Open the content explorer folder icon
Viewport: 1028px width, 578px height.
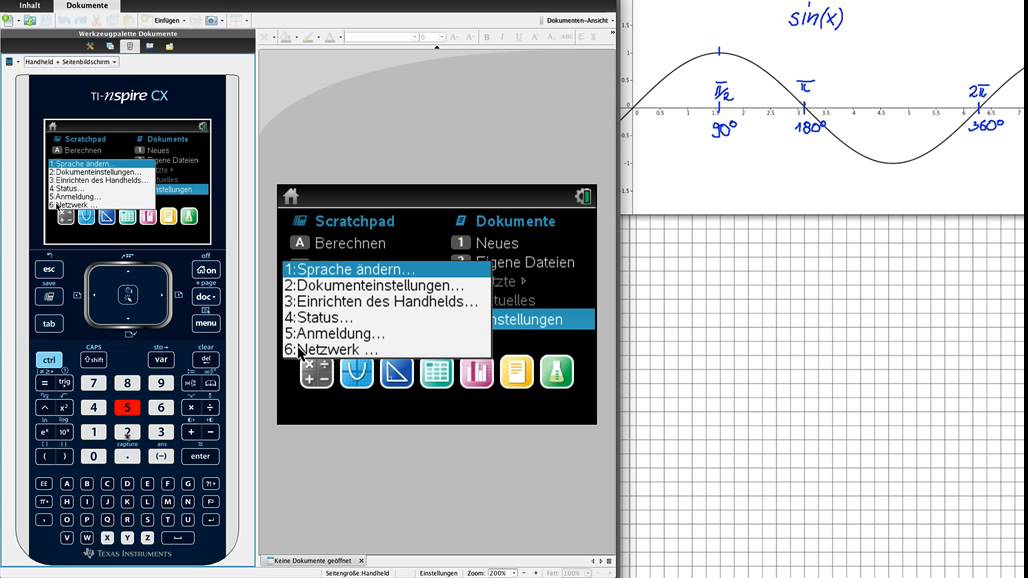click(169, 47)
